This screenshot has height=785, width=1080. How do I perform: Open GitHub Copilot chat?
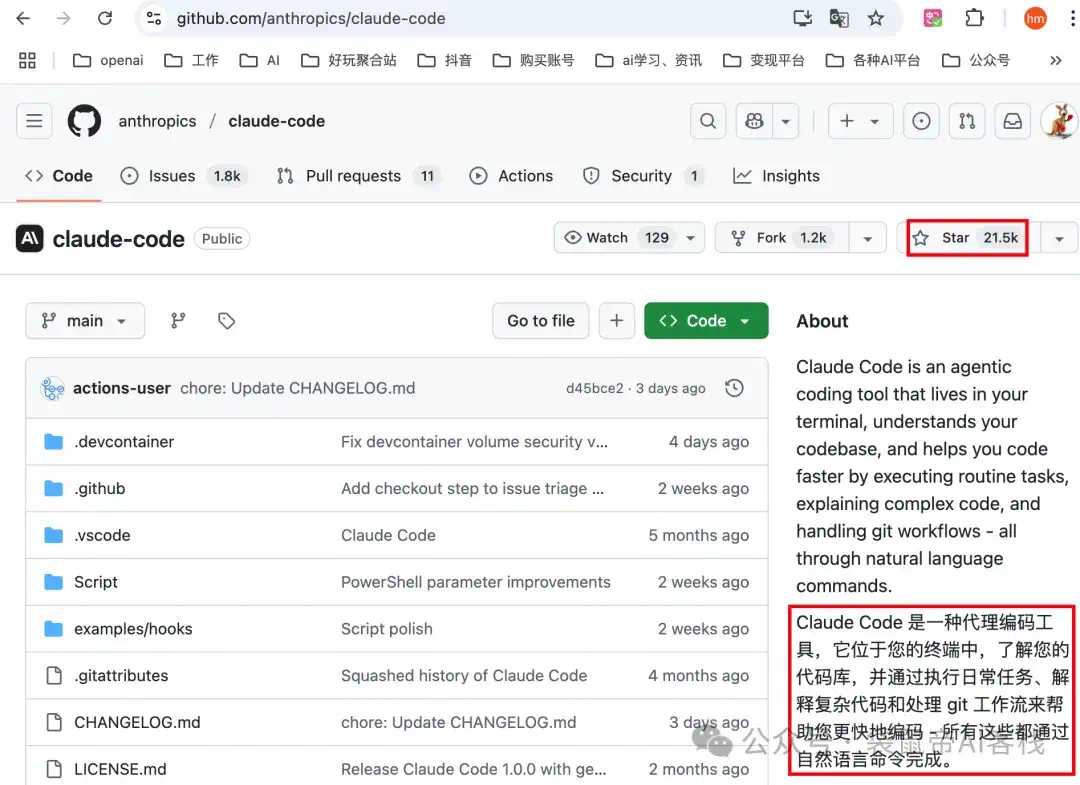click(754, 121)
